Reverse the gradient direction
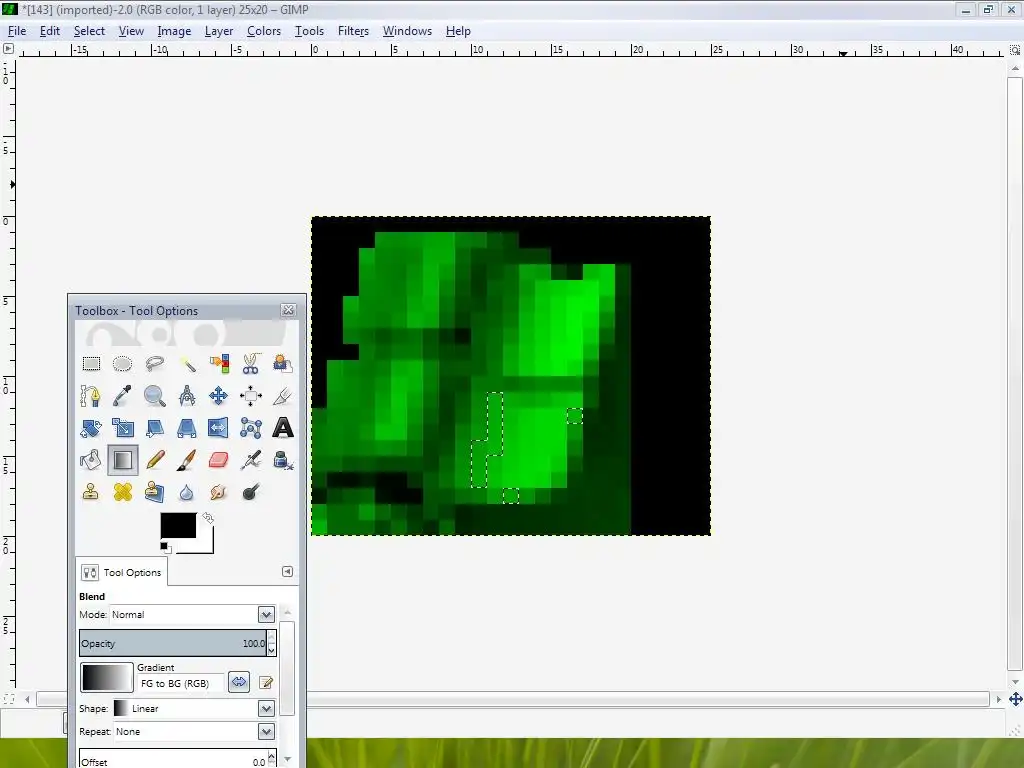 239,682
